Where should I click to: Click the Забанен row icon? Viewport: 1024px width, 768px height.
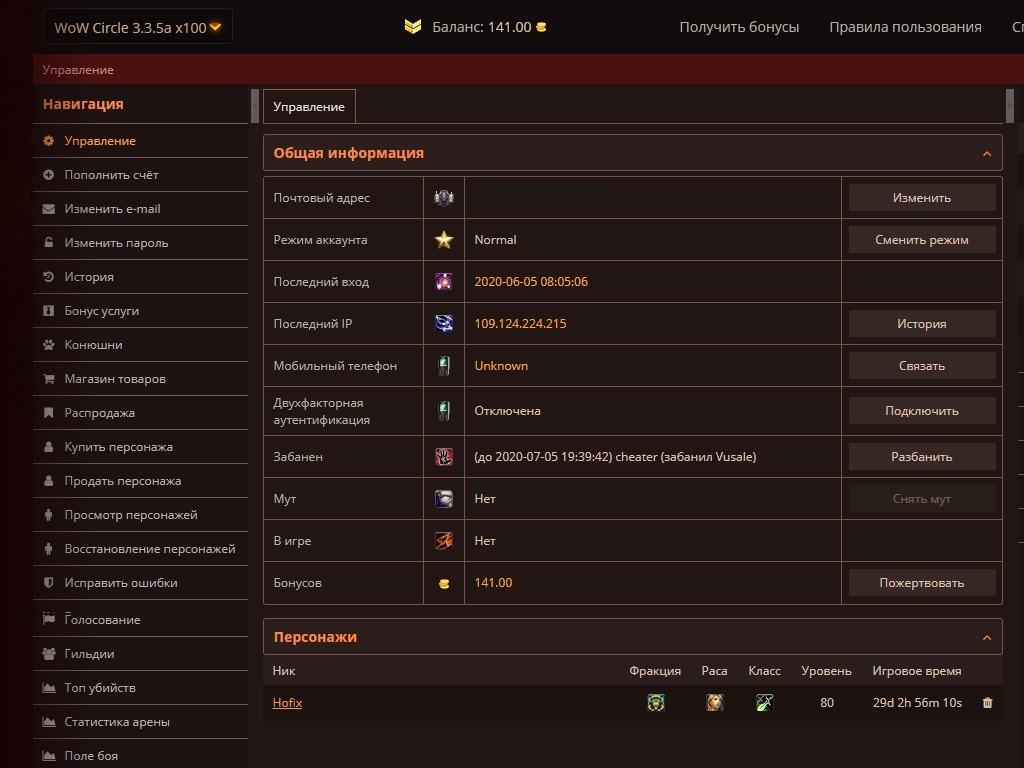(x=444, y=457)
